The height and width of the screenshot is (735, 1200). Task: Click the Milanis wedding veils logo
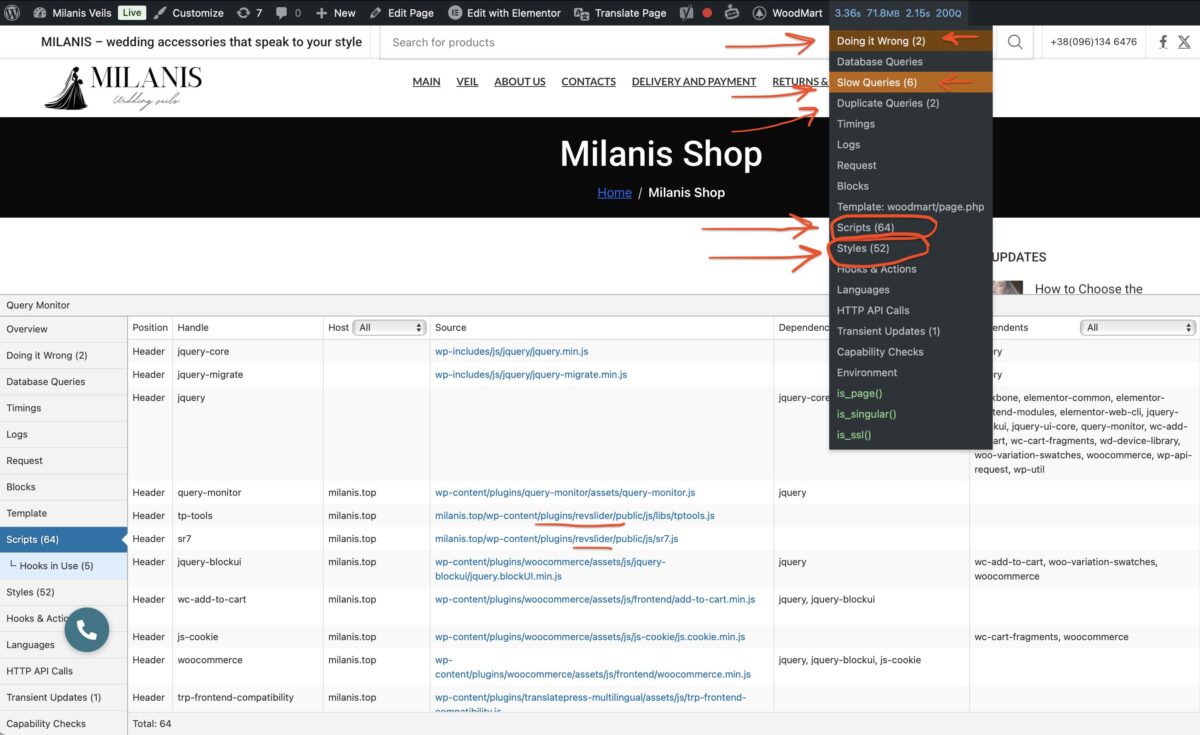[123, 87]
